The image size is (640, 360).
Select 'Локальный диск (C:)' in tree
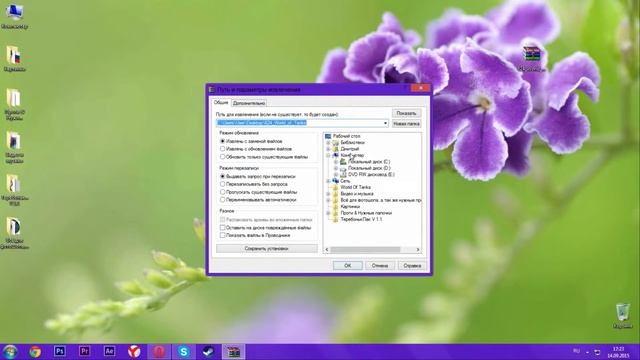tap(369, 162)
